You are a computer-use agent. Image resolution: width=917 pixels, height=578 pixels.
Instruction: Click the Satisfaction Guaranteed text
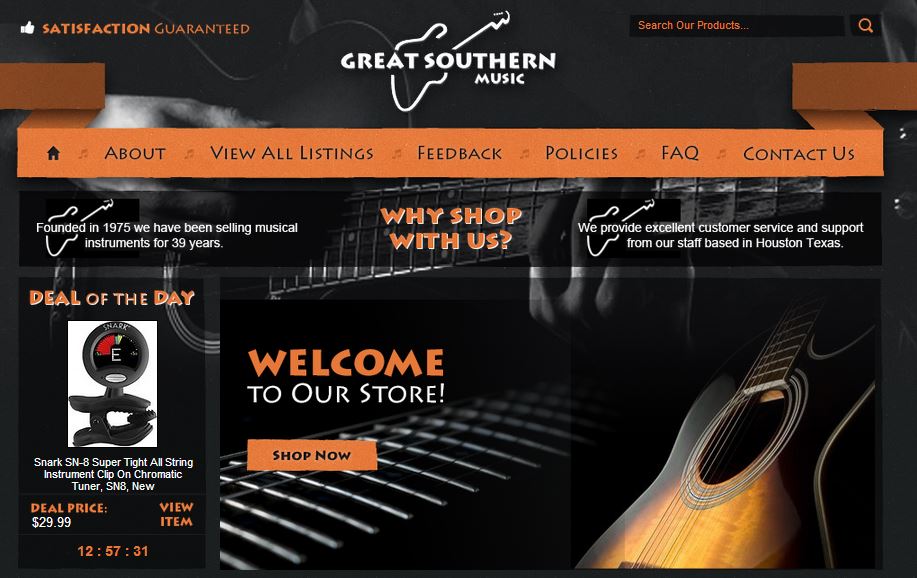coord(146,28)
